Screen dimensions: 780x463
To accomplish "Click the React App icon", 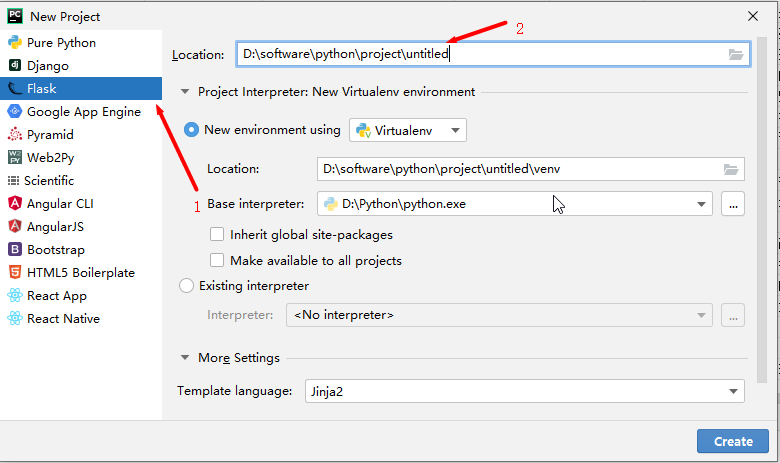I will pyautogui.click(x=15, y=295).
